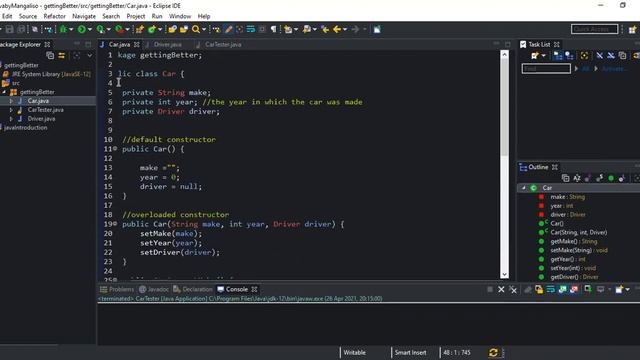Click the Save All icon in toolbar
This screenshot has height=360, width=640.
21,29
